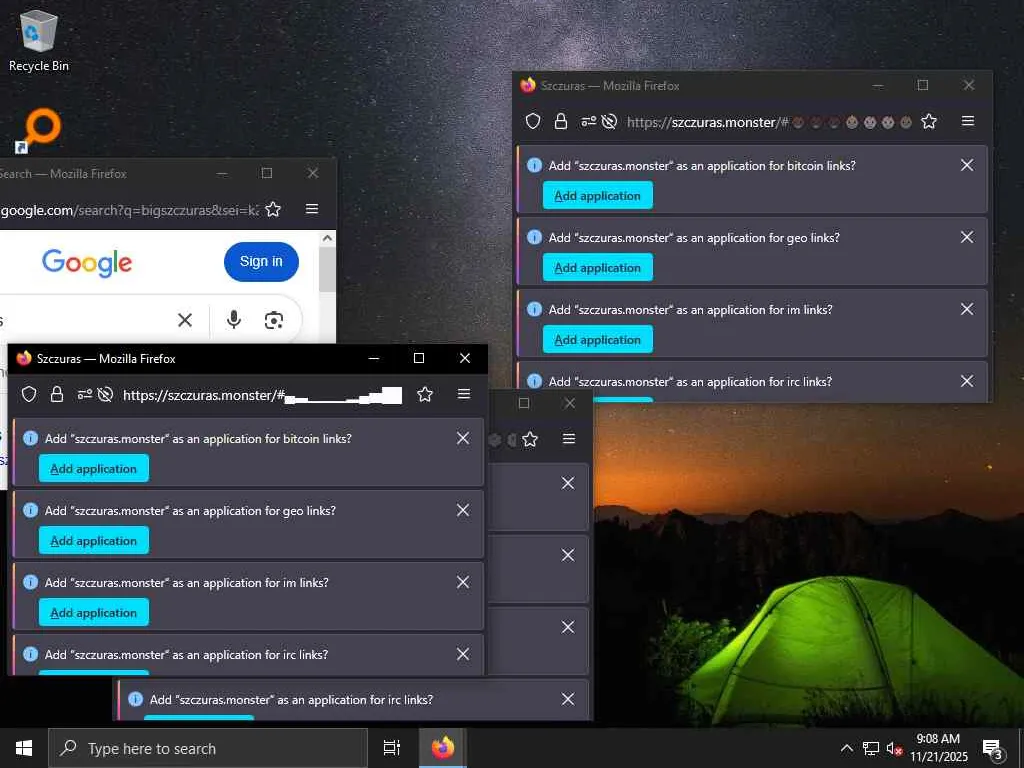Image resolution: width=1024 pixels, height=768 pixels.
Task: Click the info icon on the geo notification, top-right window
Action: coord(534,237)
